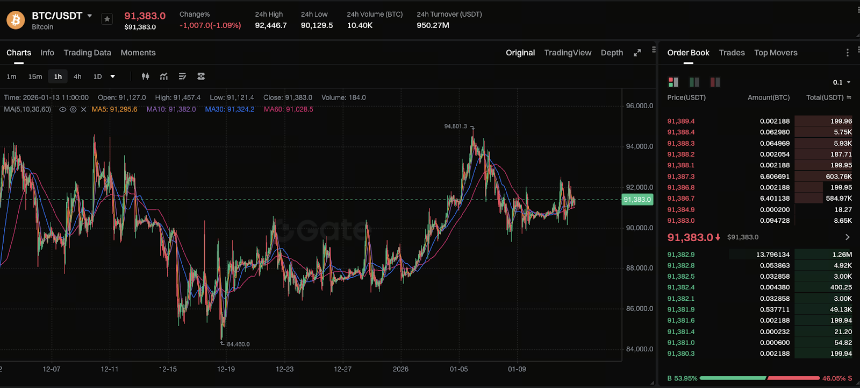The height and width of the screenshot is (388, 860).
Task: Open the Top Movers tab
Action: pos(776,53)
